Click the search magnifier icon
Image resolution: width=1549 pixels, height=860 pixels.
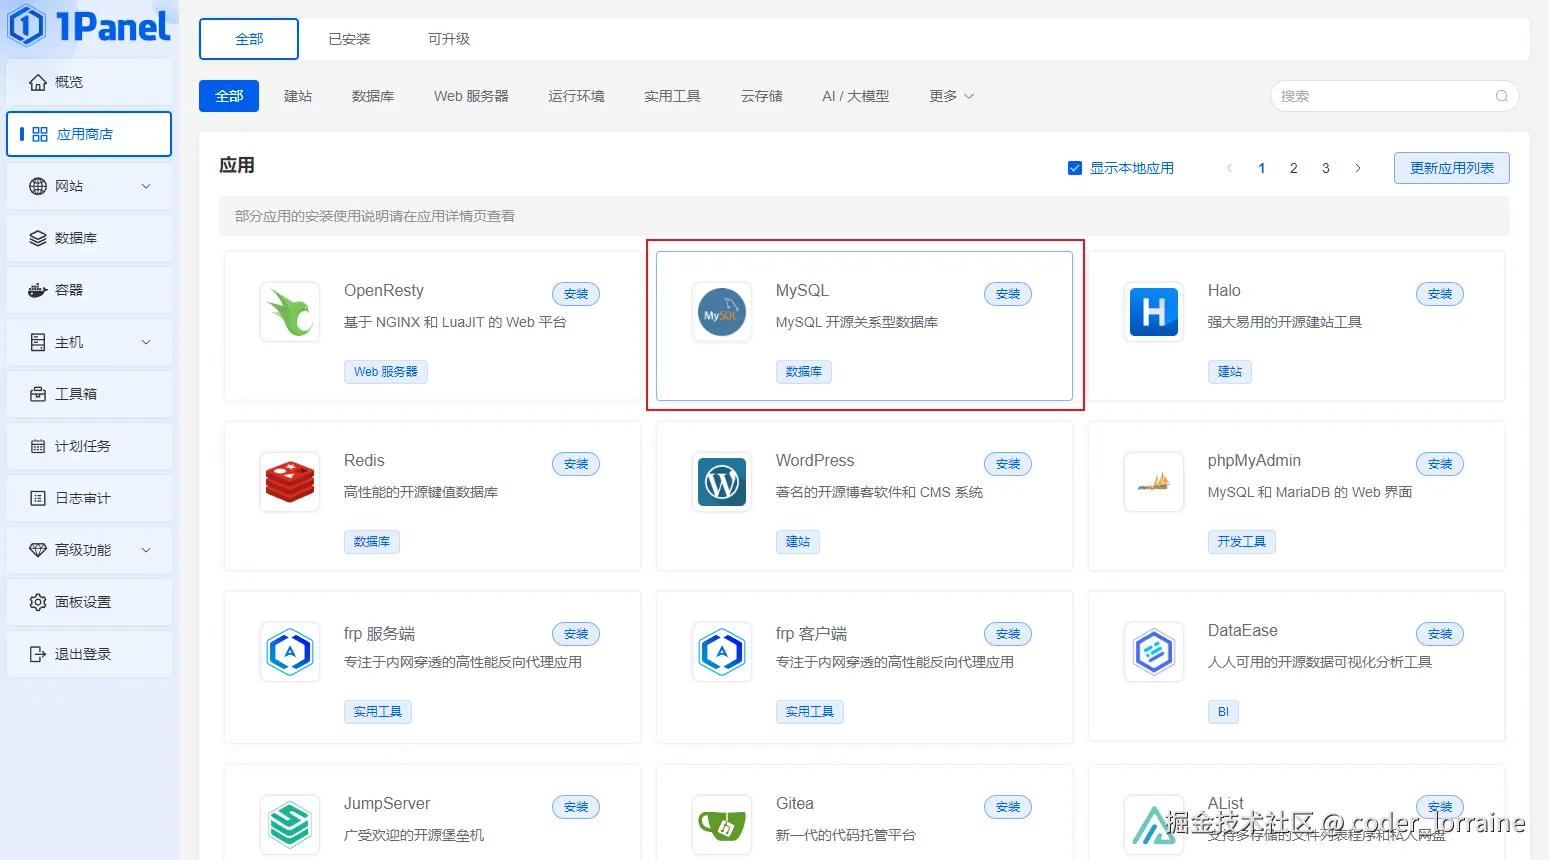click(1501, 96)
